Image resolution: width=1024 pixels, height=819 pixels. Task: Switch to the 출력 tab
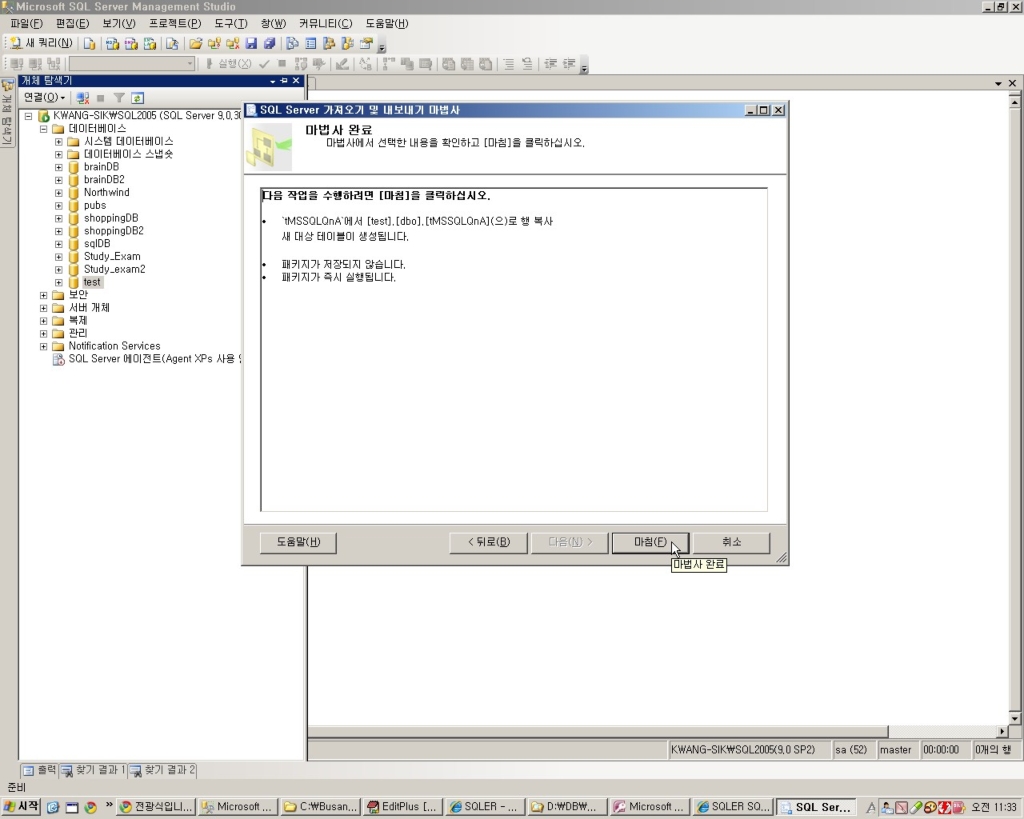pos(40,771)
